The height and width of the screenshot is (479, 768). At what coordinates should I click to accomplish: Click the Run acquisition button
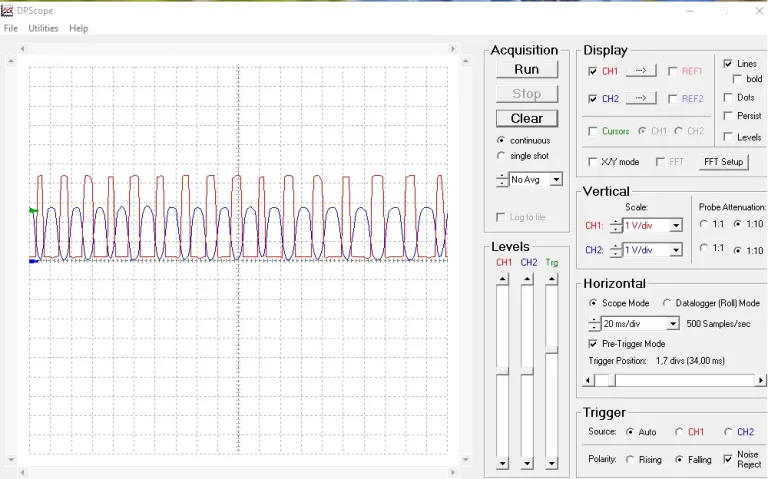coord(527,70)
